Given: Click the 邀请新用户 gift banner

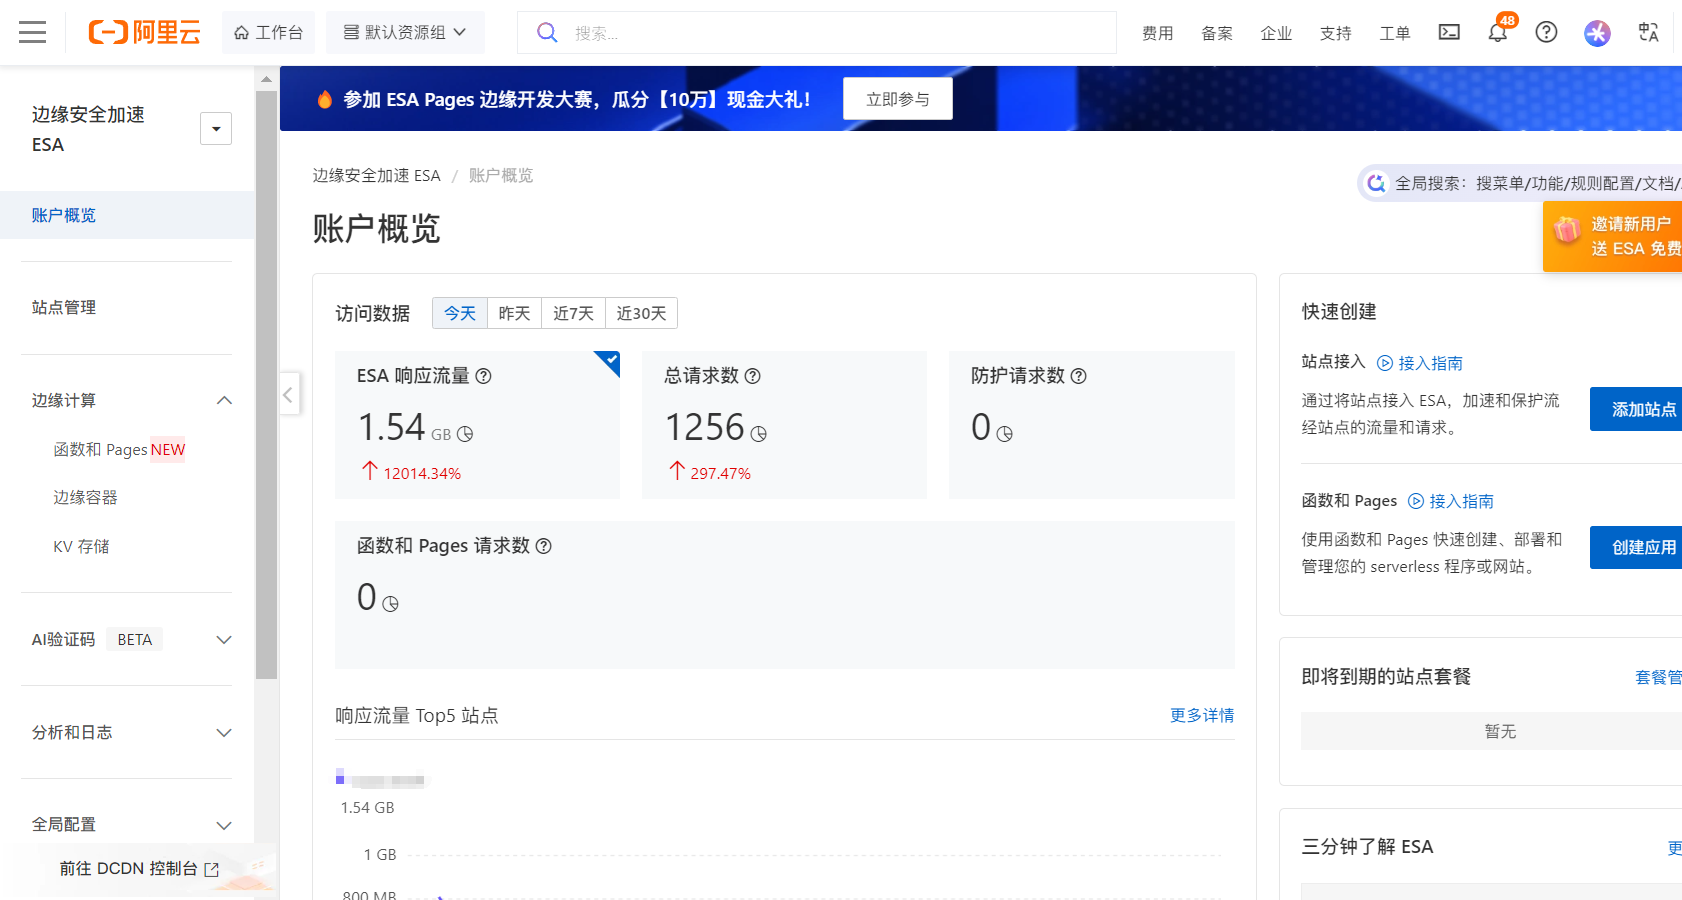Looking at the screenshot, I should (x=1612, y=236).
